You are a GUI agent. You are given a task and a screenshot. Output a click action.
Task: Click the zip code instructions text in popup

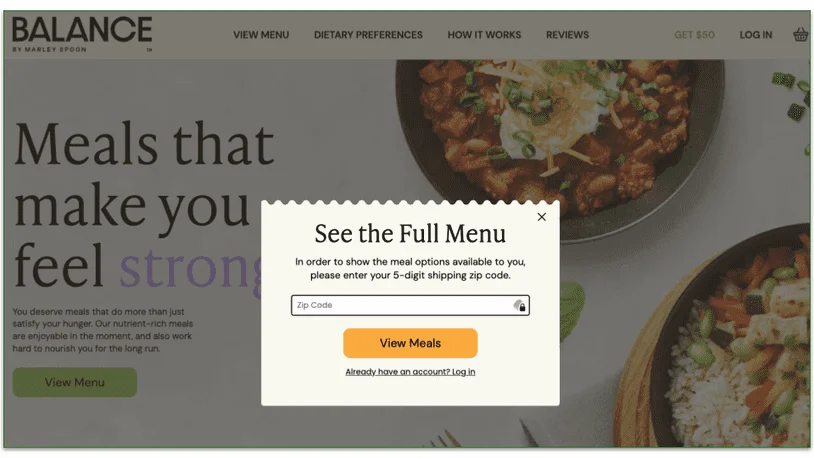tap(410, 268)
